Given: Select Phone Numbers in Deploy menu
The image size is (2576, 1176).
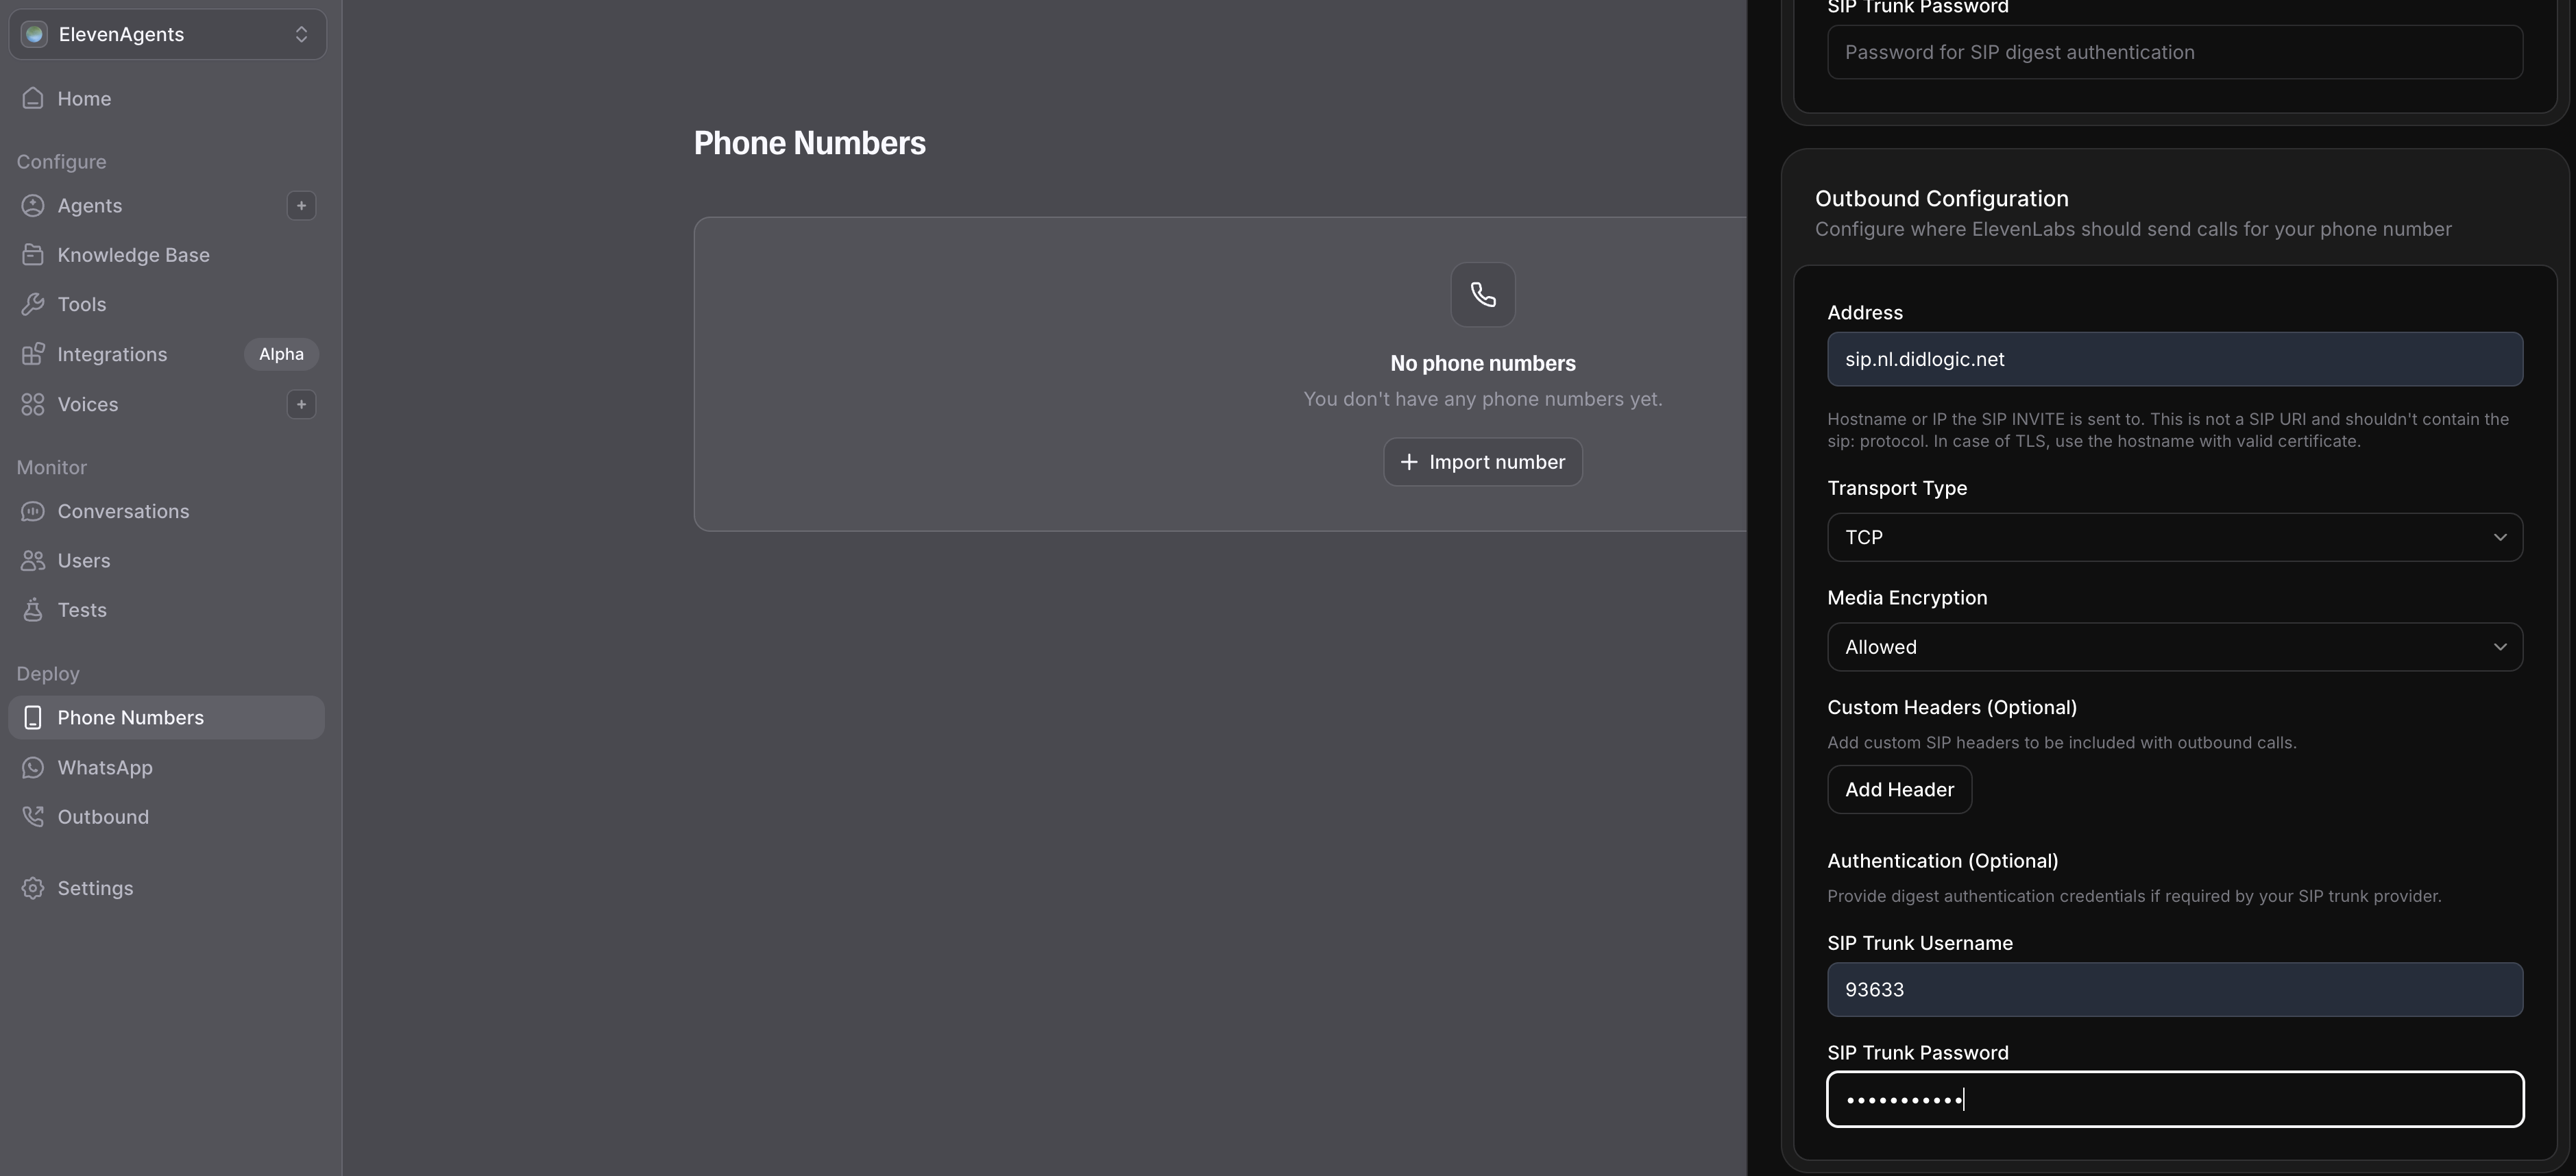Looking at the screenshot, I should click(130, 718).
